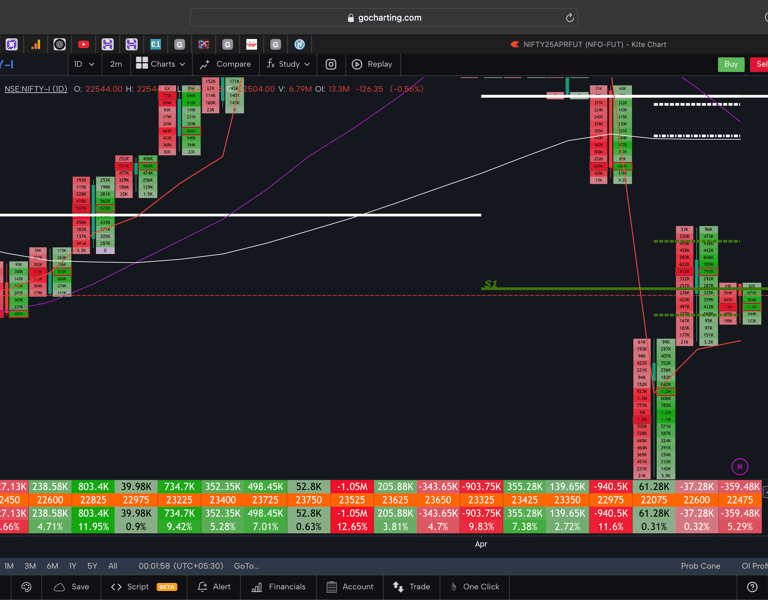Click the -940.5K top-row delta cell
This screenshot has width=768, height=600.
(611, 487)
